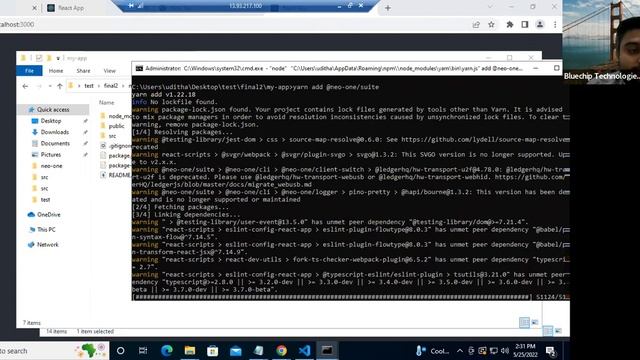Go back in File Explorer
The image size is (640, 360).
25,86
